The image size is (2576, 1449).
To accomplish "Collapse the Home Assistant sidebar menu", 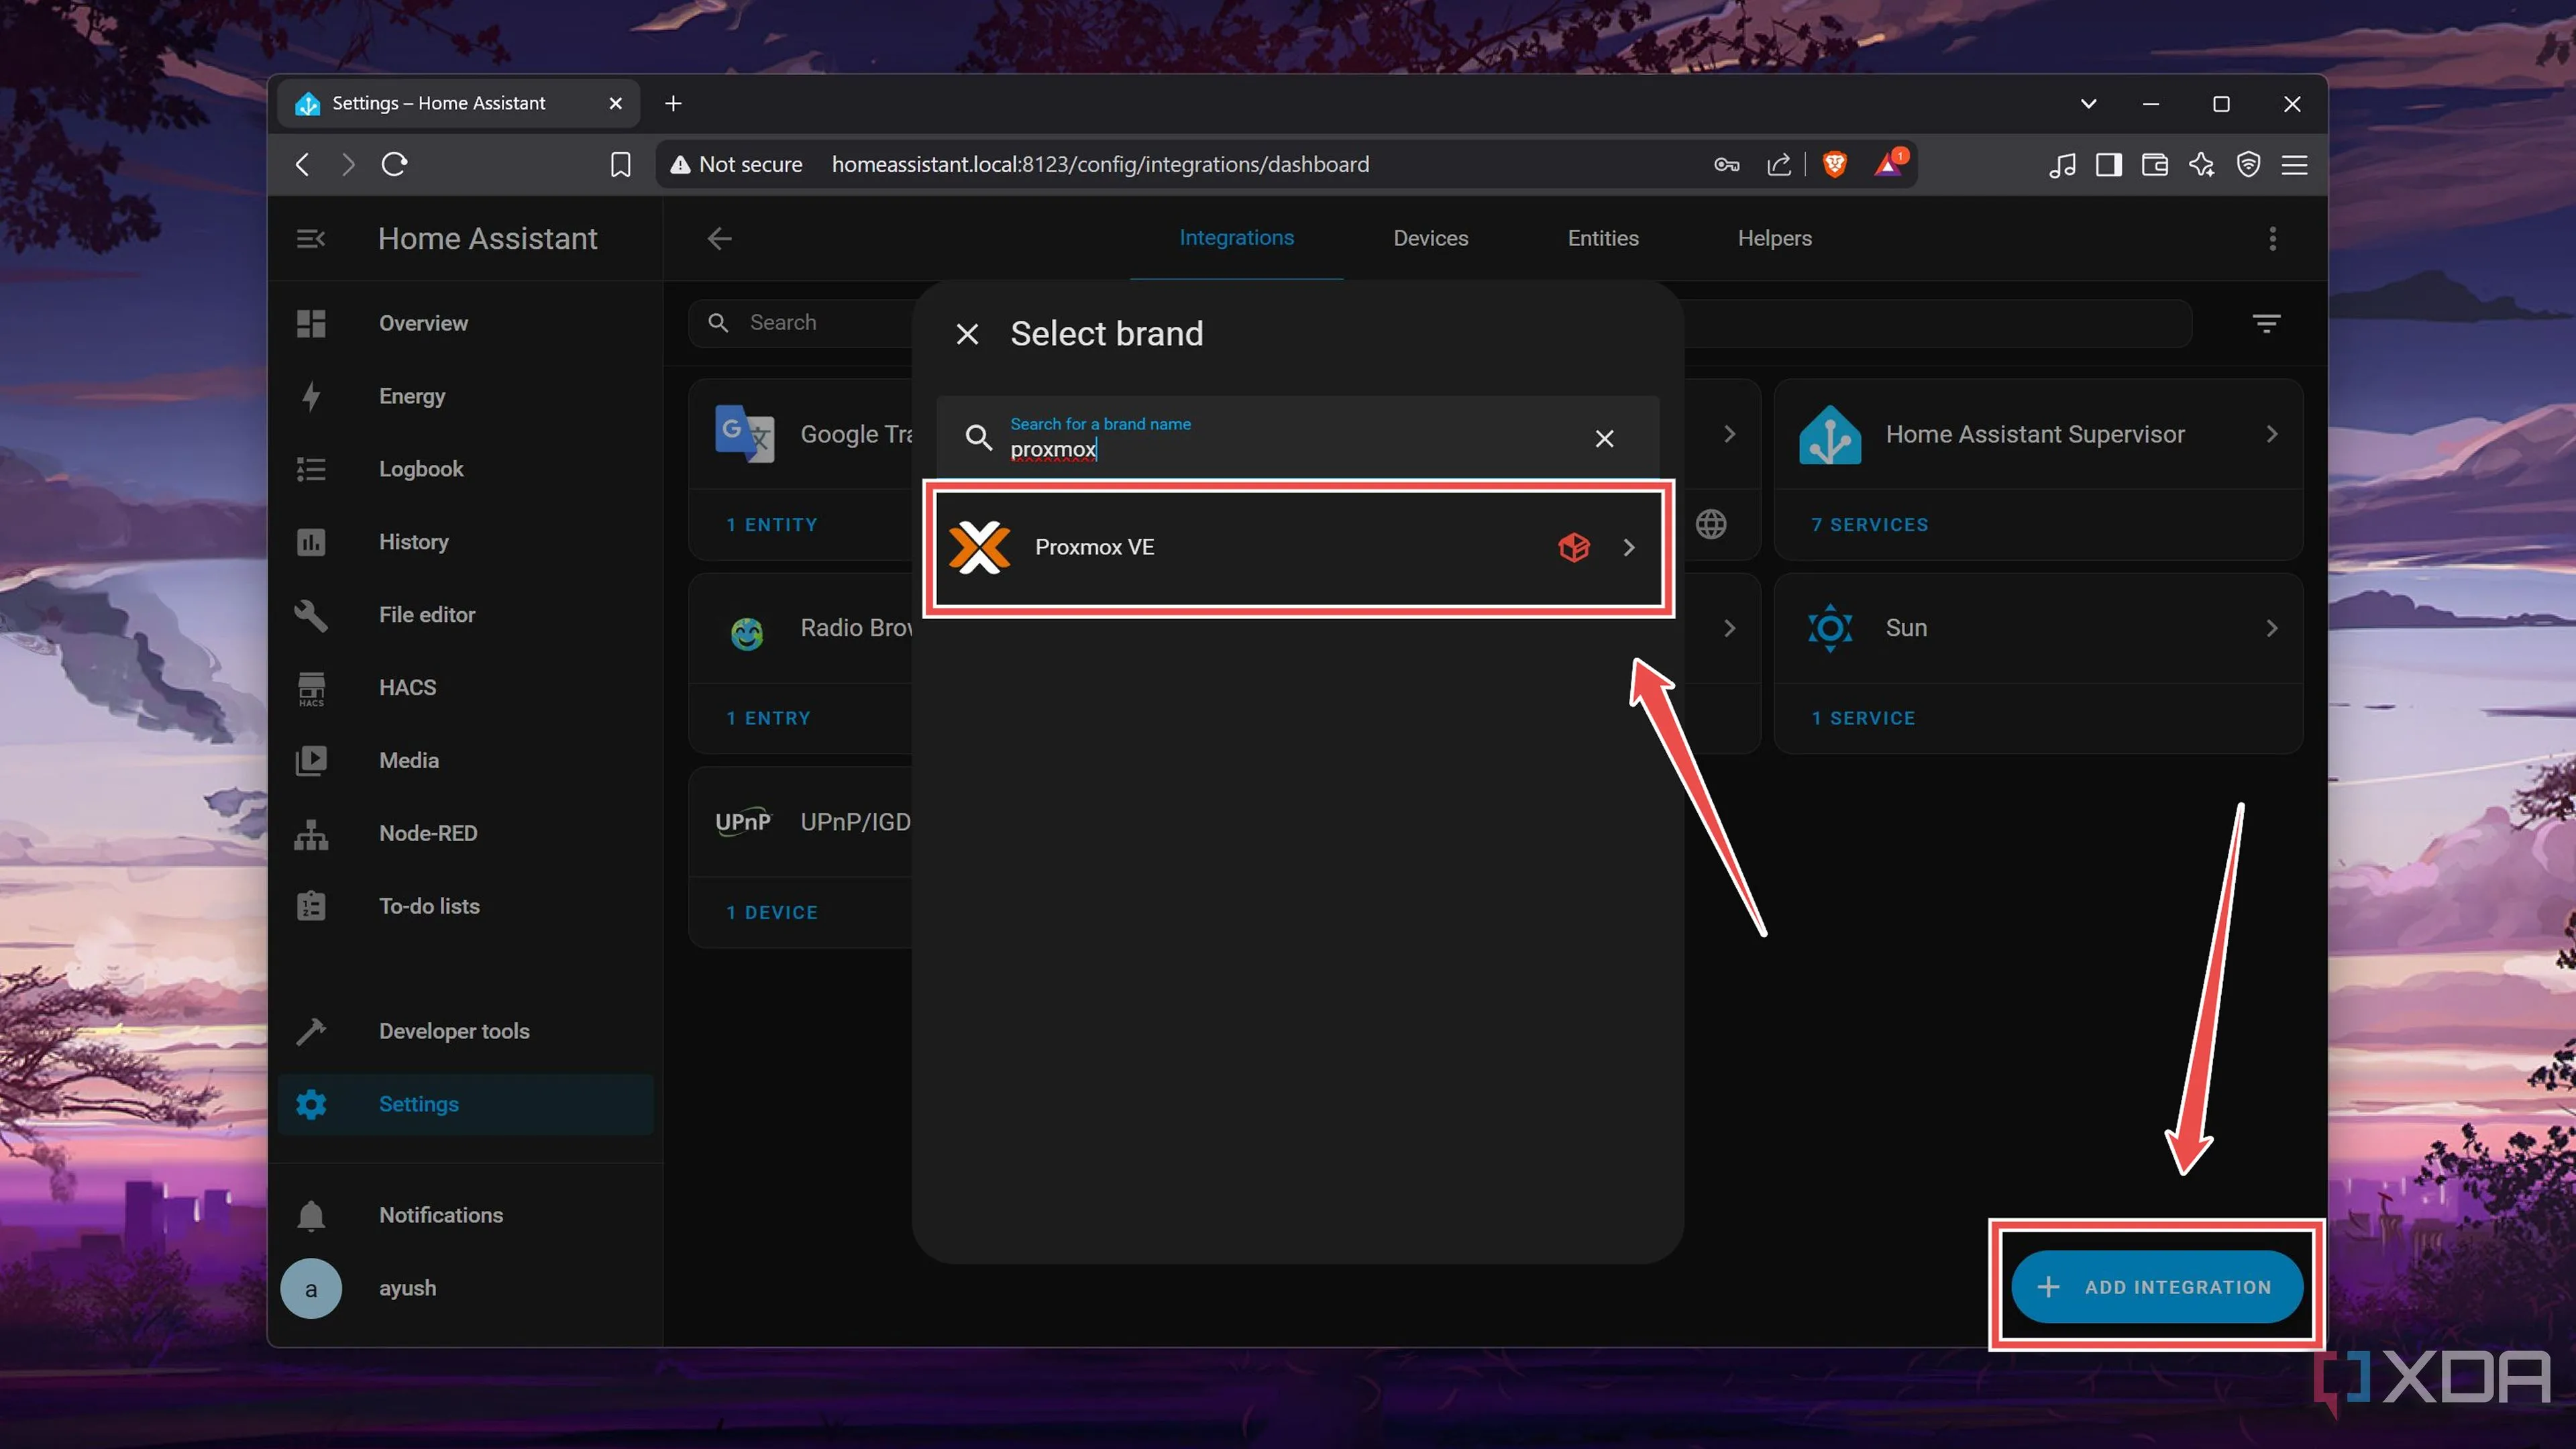I will tap(311, 238).
